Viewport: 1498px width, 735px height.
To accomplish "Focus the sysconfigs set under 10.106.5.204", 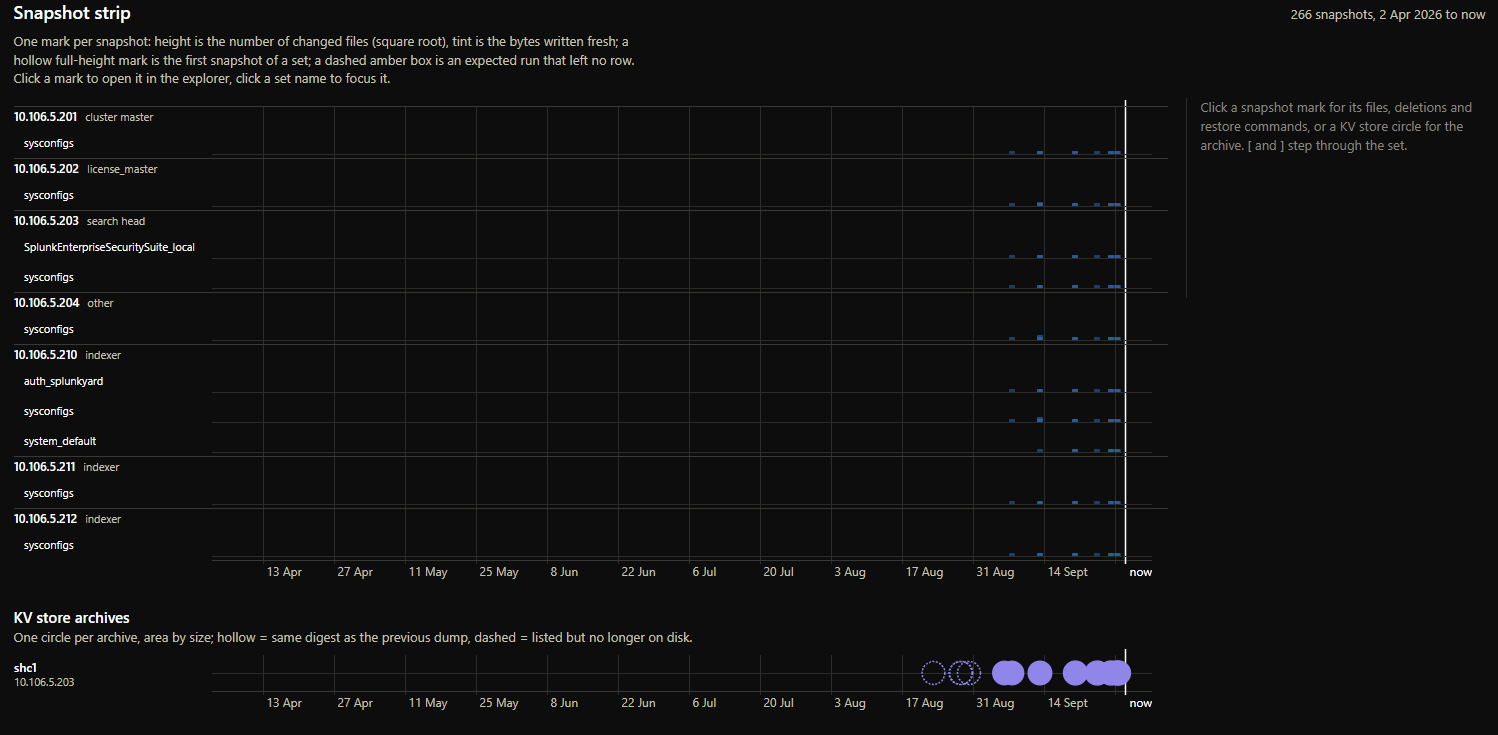I will pyautogui.click(x=49, y=329).
